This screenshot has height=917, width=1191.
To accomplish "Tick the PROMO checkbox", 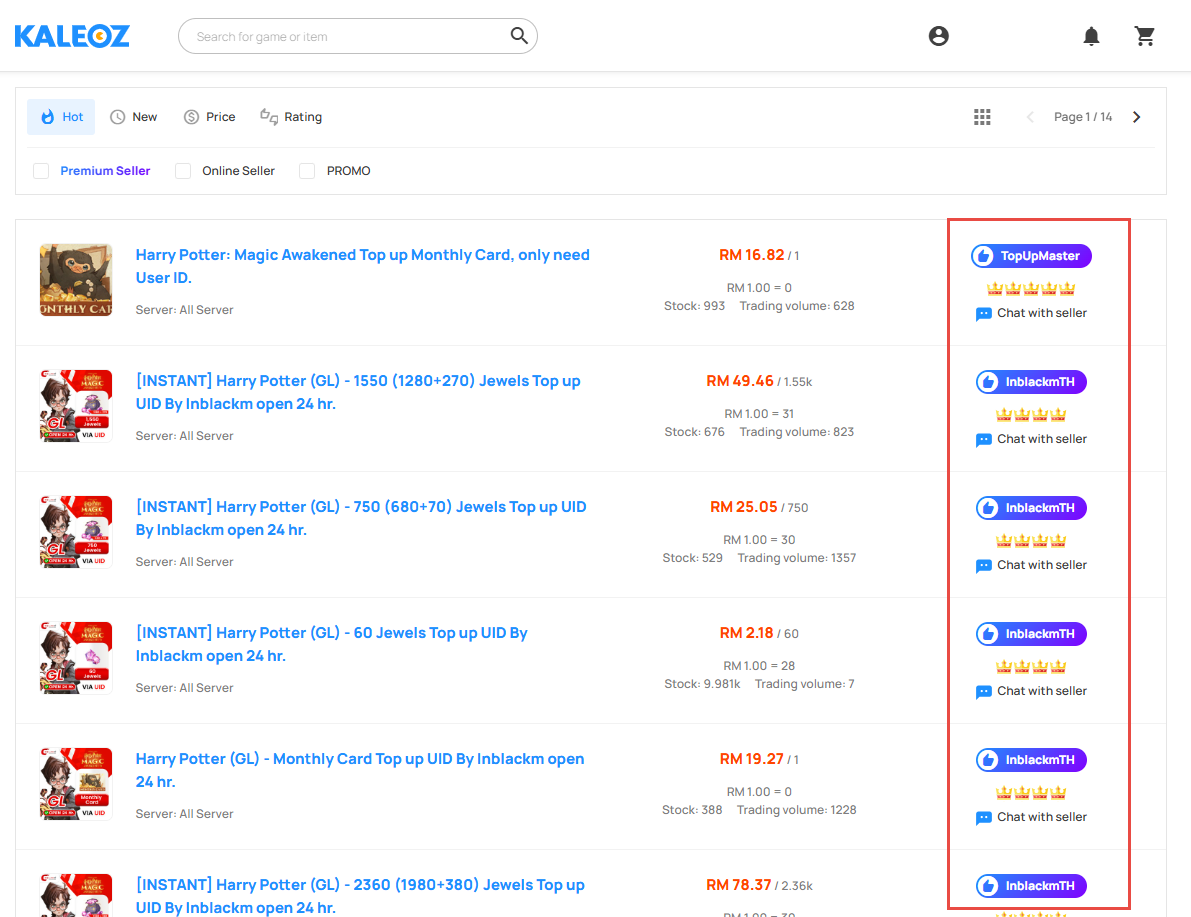I will pyautogui.click(x=307, y=171).
